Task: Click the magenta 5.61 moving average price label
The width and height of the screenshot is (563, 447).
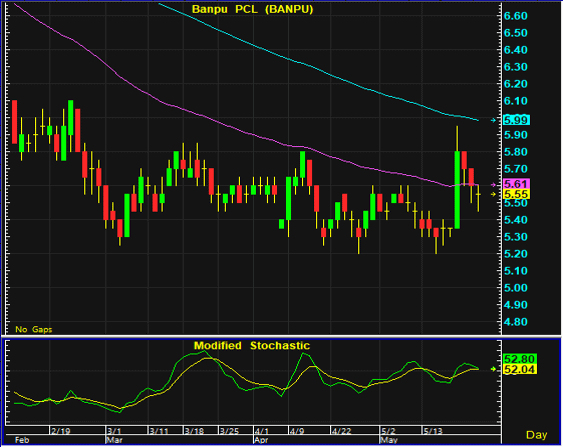Action: click(x=516, y=184)
